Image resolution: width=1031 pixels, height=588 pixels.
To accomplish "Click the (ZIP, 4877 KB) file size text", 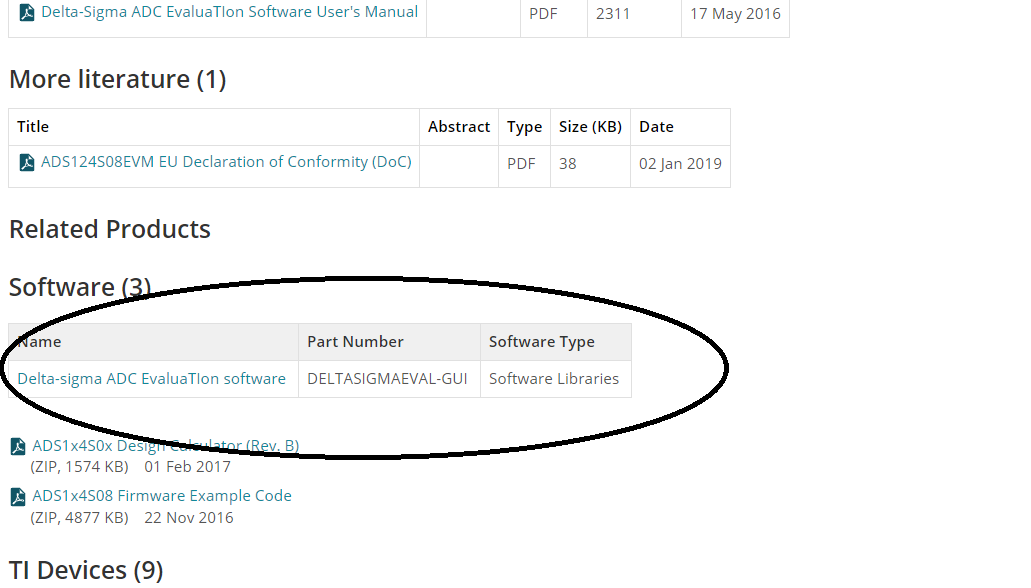I will tap(80, 518).
